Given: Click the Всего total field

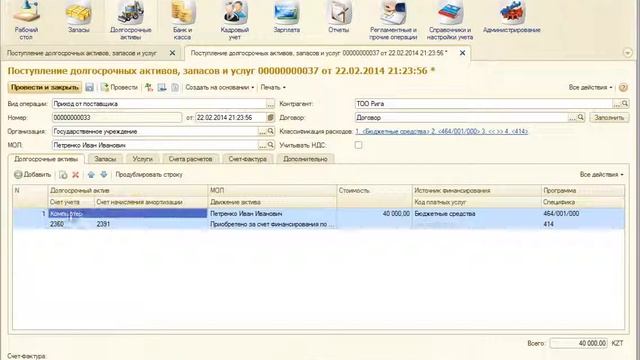Looking at the screenshot, I should (x=578, y=343).
